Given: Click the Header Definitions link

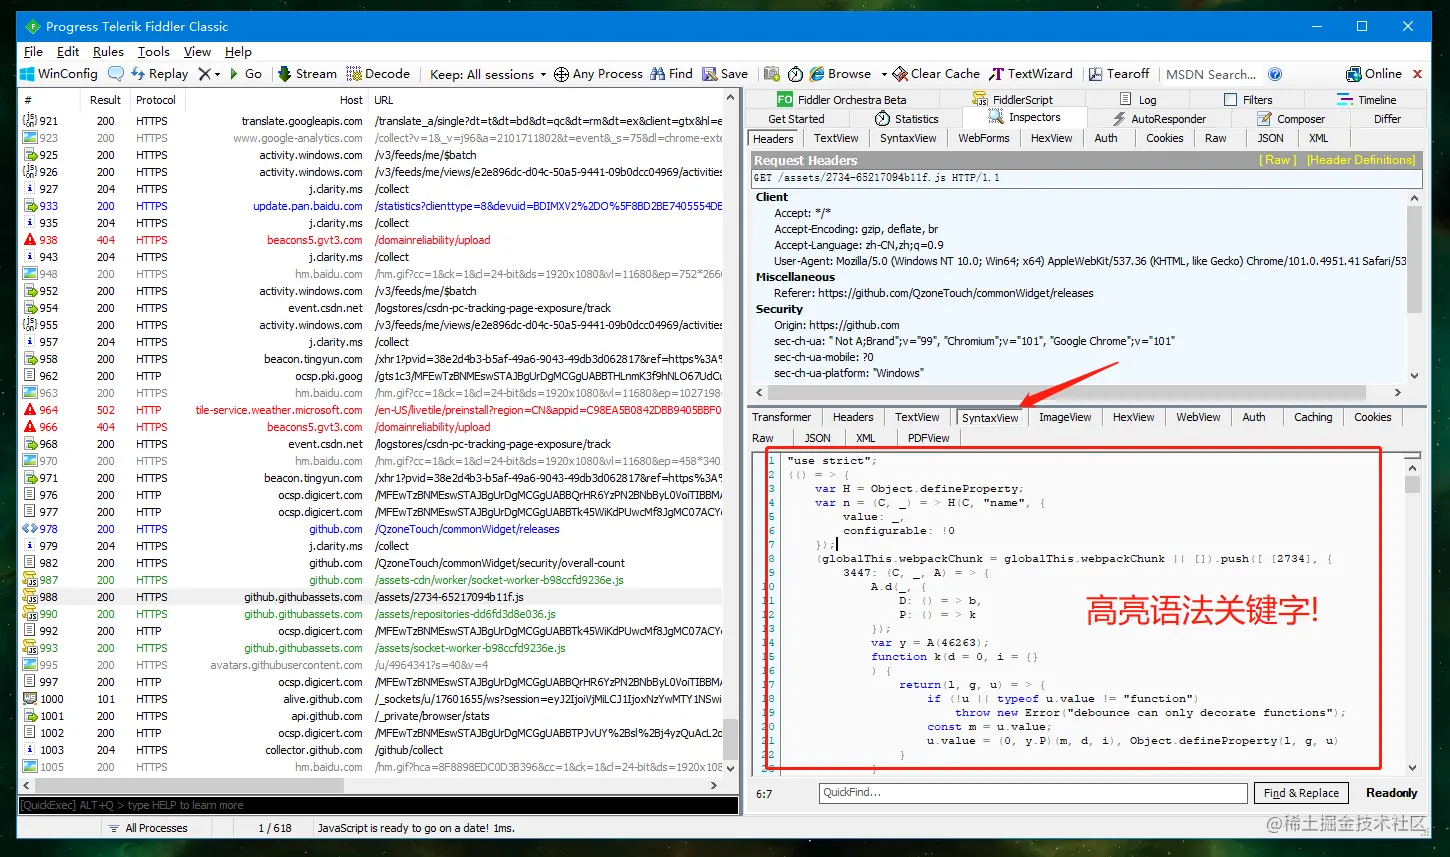Looking at the screenshot, I should (x=1361, y=160).
